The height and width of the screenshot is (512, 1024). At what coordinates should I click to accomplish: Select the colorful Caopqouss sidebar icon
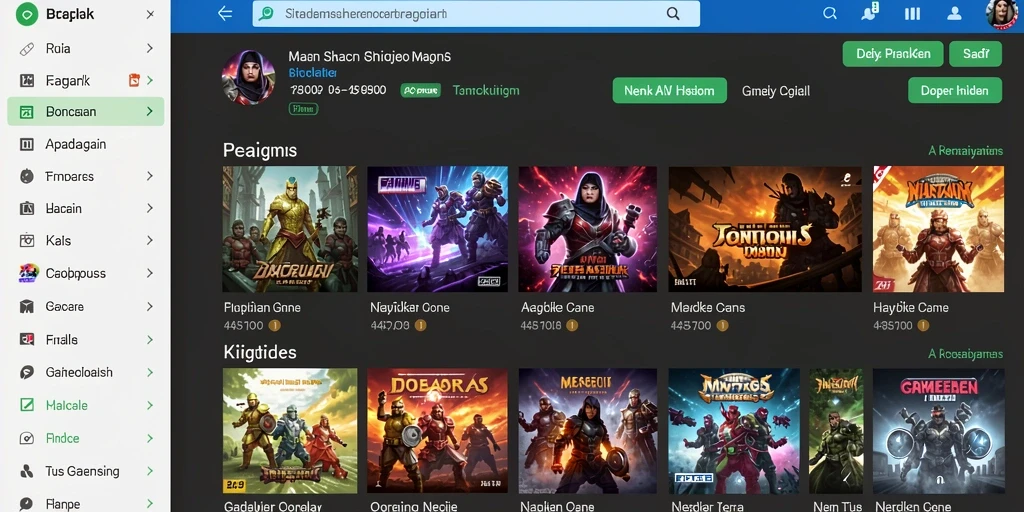tap(27, 273)
